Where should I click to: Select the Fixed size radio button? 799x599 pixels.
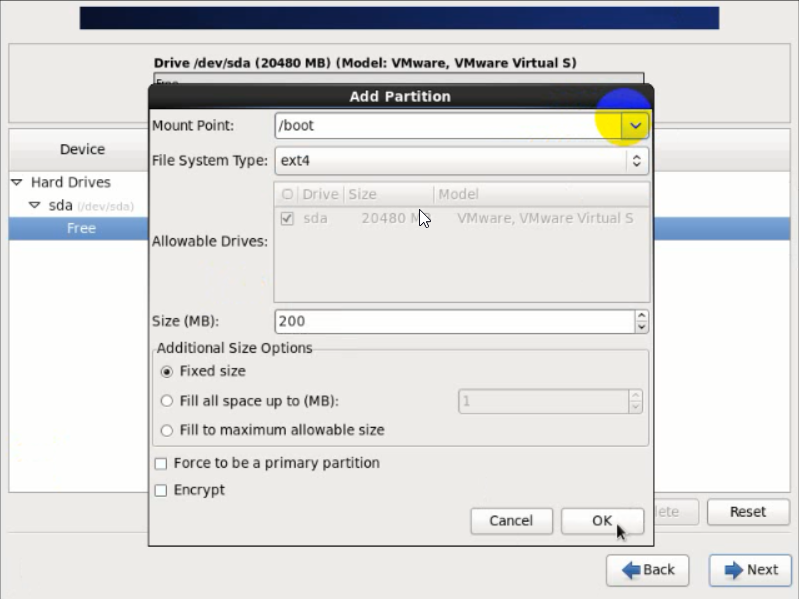coord(167,372)
